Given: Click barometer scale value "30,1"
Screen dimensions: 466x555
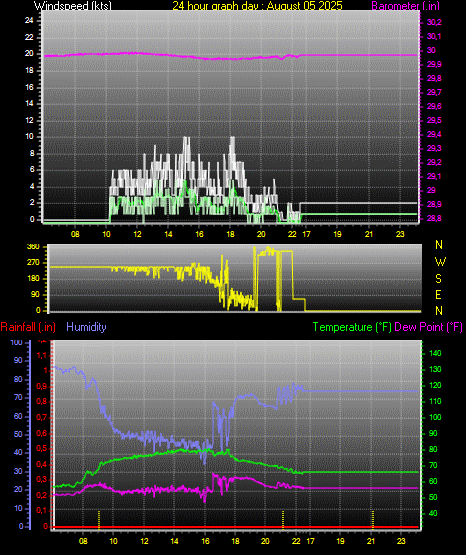Looking at the screenshot, I should (434, 36).
